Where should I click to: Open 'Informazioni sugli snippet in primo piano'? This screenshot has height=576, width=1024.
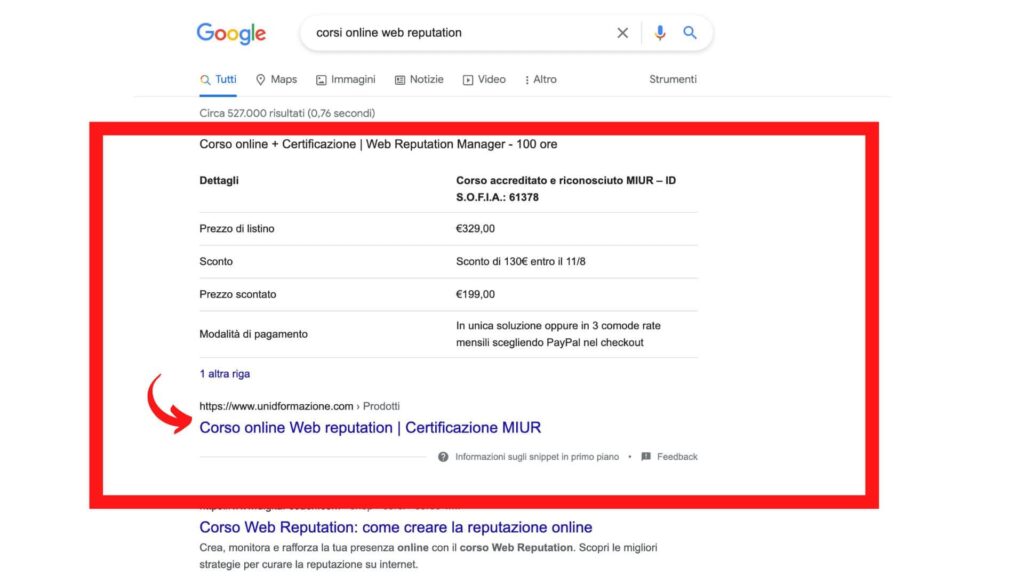click(x=537, y=456)
